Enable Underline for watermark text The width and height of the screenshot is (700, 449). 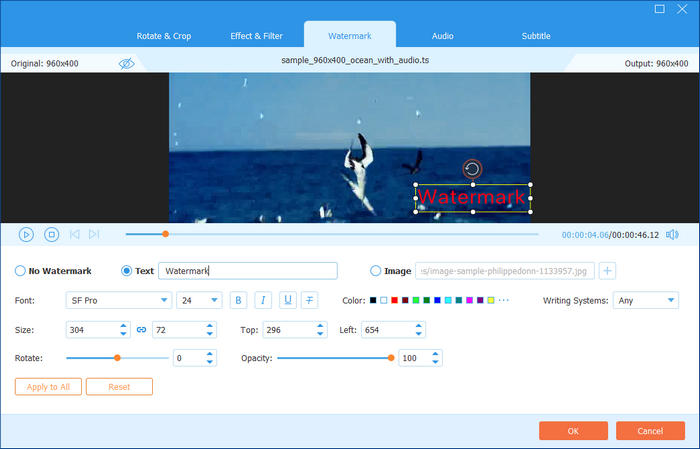coord(287,300)
